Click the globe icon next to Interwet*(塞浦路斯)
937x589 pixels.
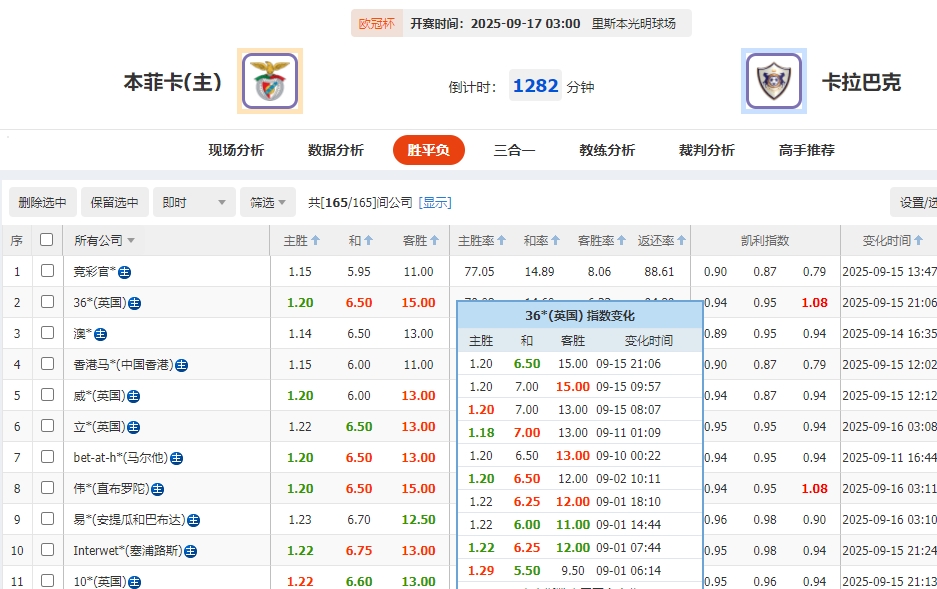point(190,550)
